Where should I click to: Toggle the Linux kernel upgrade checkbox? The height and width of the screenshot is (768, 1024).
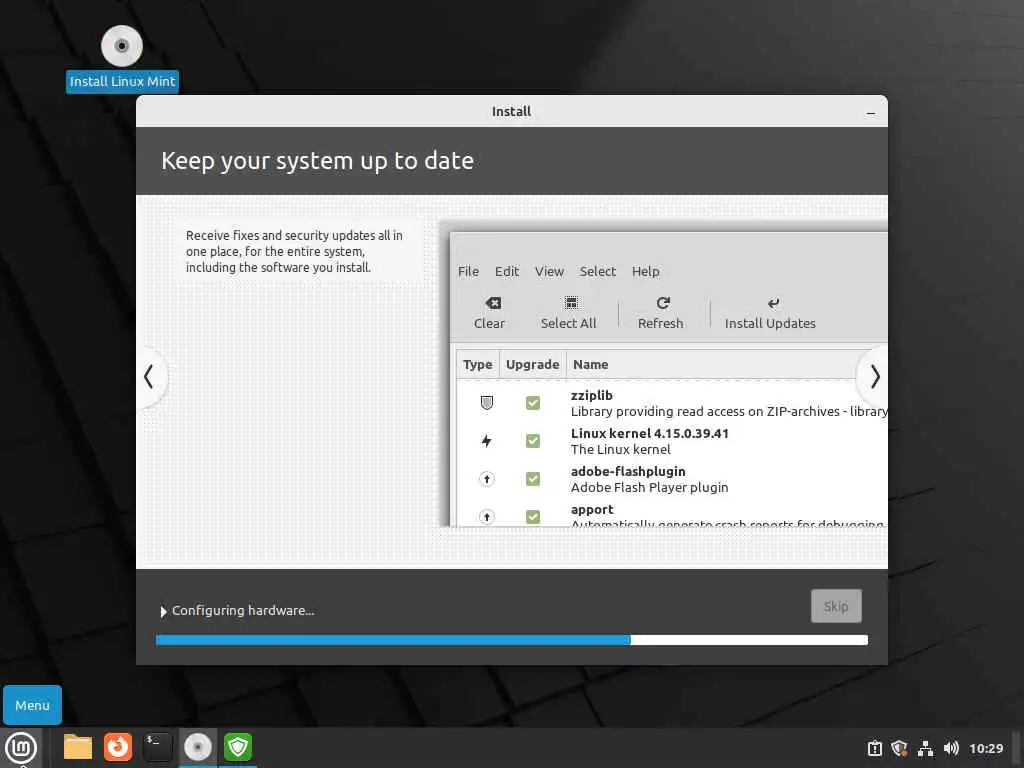click(x=533, y=441)
